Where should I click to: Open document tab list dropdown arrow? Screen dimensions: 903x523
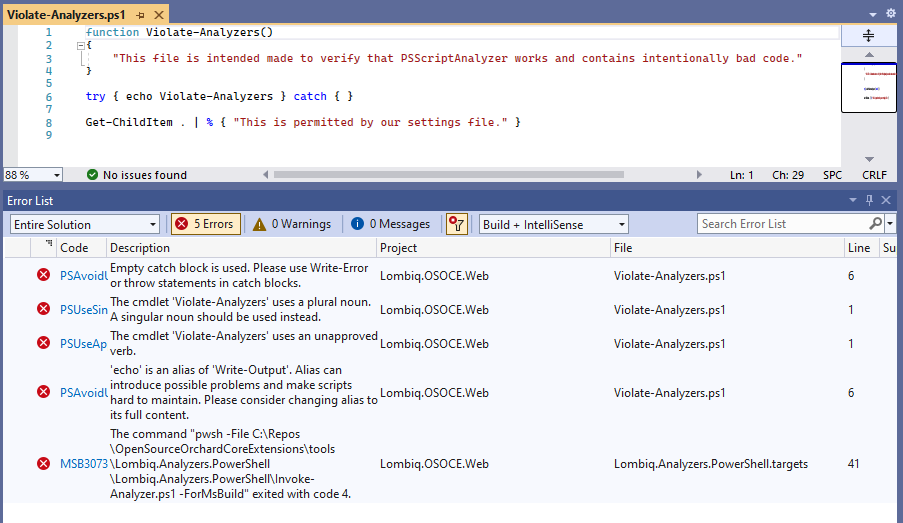coord(873,14)
